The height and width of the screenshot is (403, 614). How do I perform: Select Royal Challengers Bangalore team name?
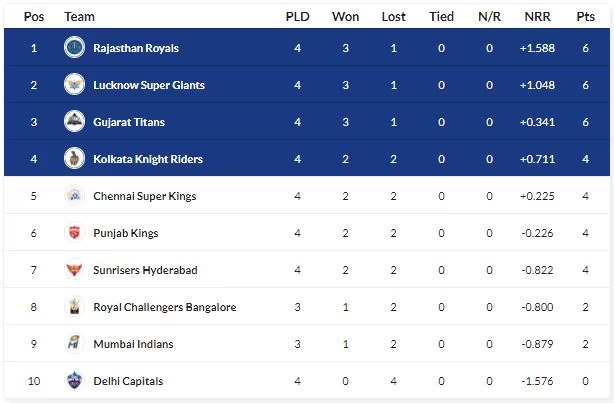pyautogui.click(x=164, y=307)
